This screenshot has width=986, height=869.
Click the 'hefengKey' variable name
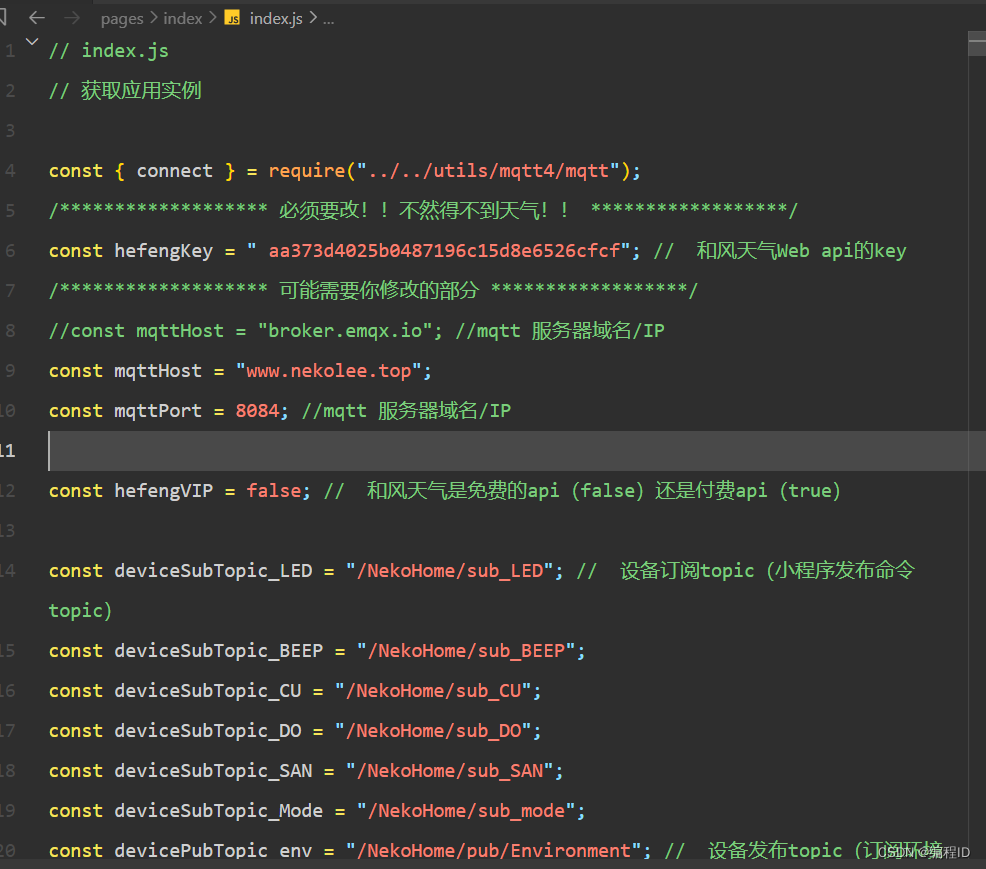pos(163,251)
